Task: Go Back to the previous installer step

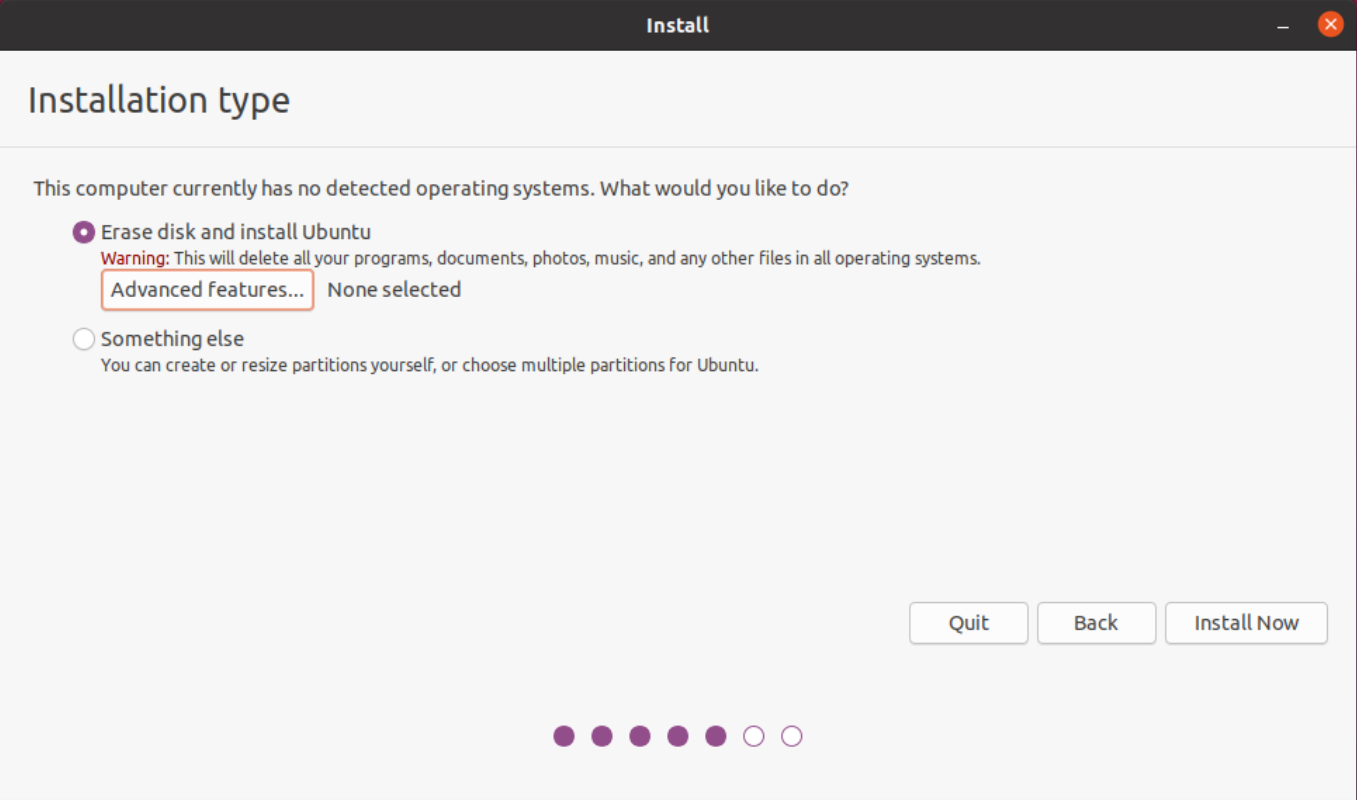Action: click(1096, 623)
